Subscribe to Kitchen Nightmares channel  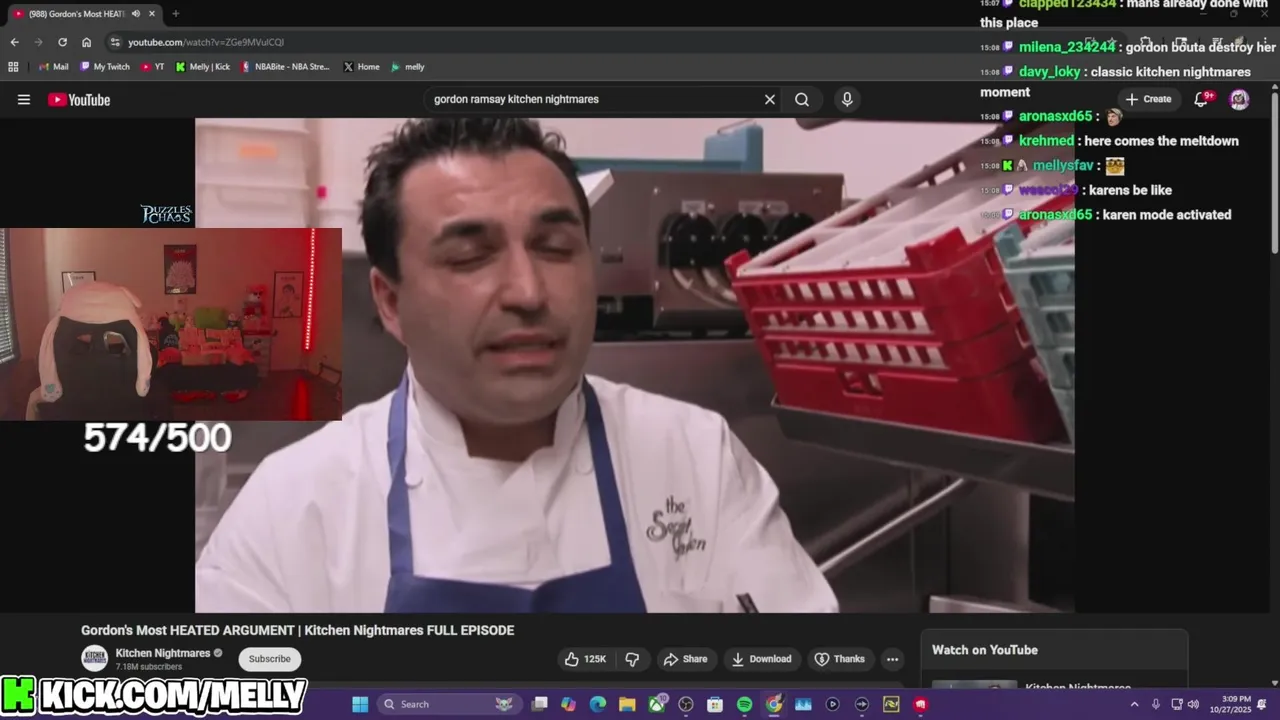270,659
